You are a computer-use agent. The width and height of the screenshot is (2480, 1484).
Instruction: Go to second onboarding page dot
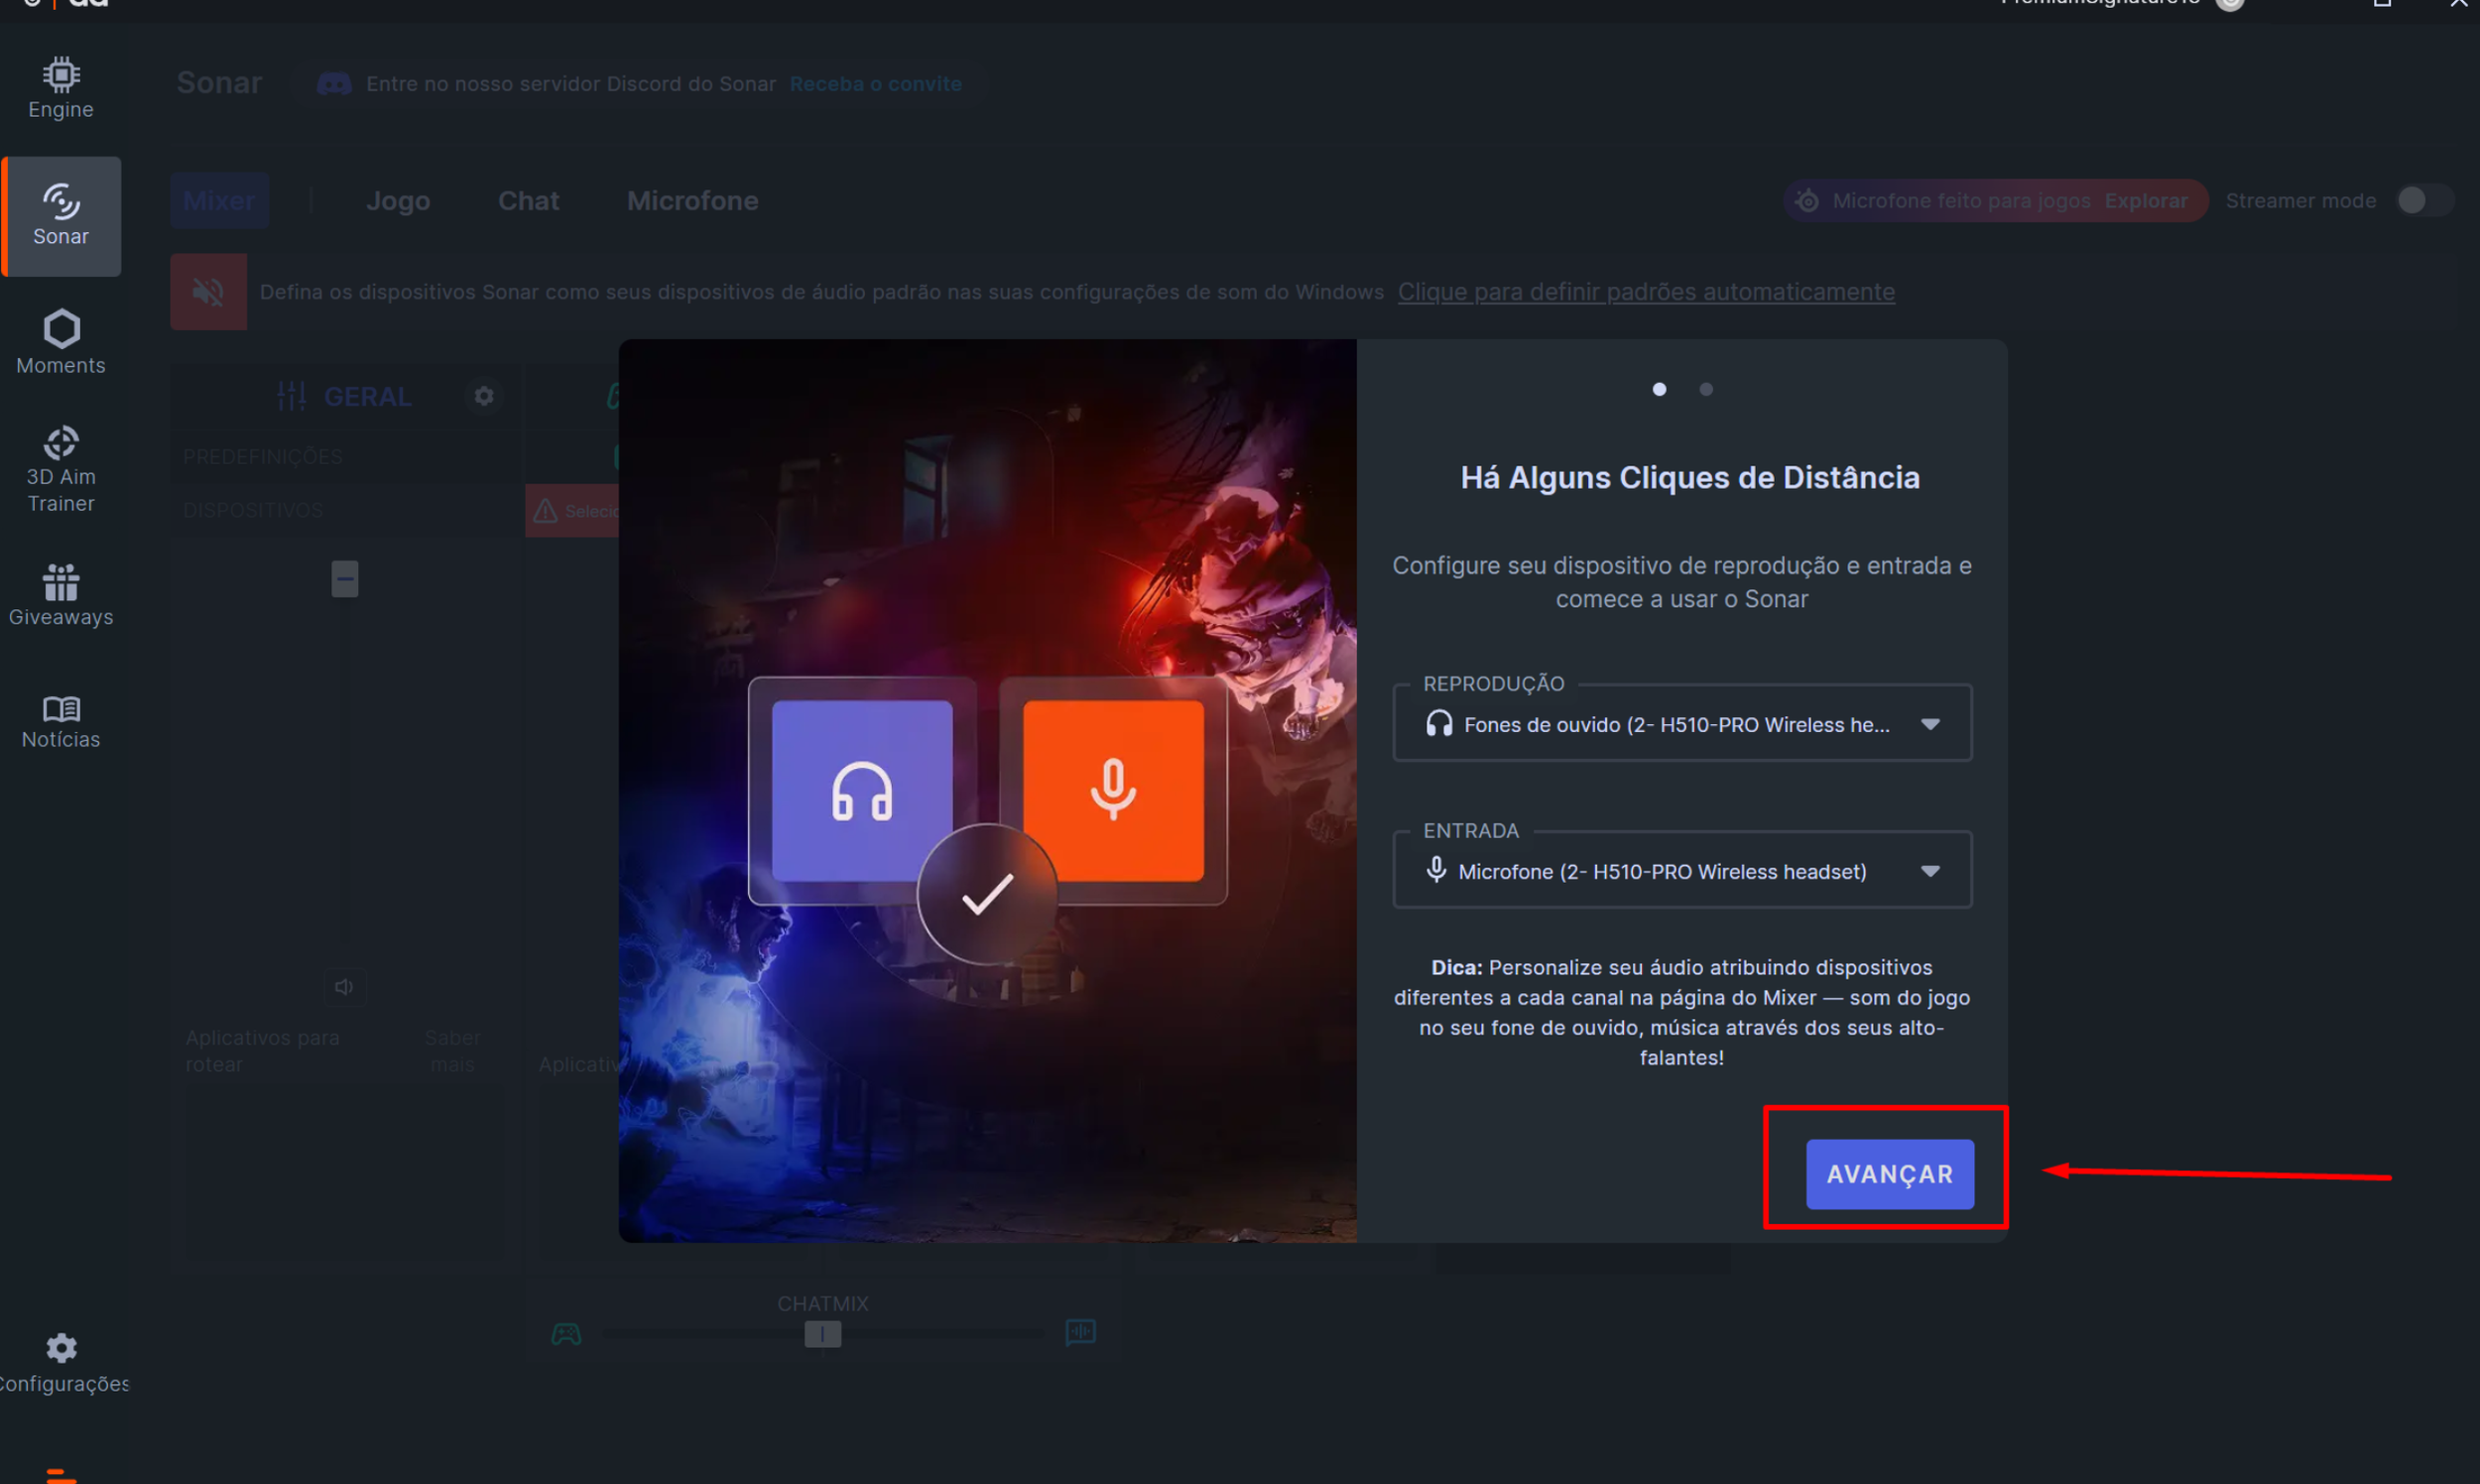1706,389
